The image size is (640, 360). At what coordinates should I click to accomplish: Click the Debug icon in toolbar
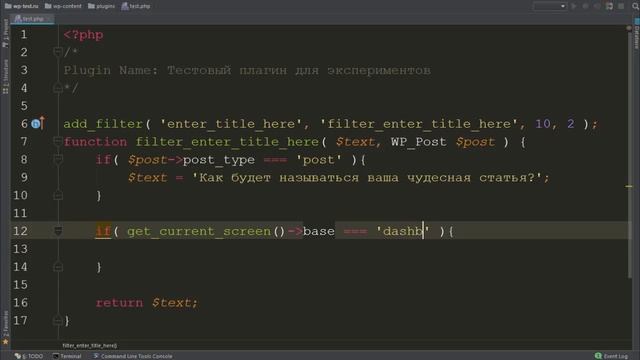pyautogui.click(x=586, y=6)
